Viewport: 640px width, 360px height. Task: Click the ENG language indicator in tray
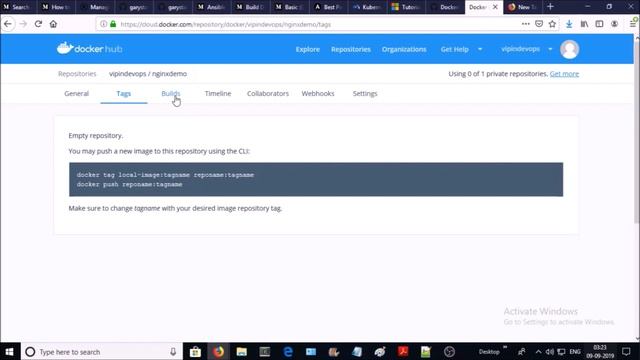pos(575,352)
